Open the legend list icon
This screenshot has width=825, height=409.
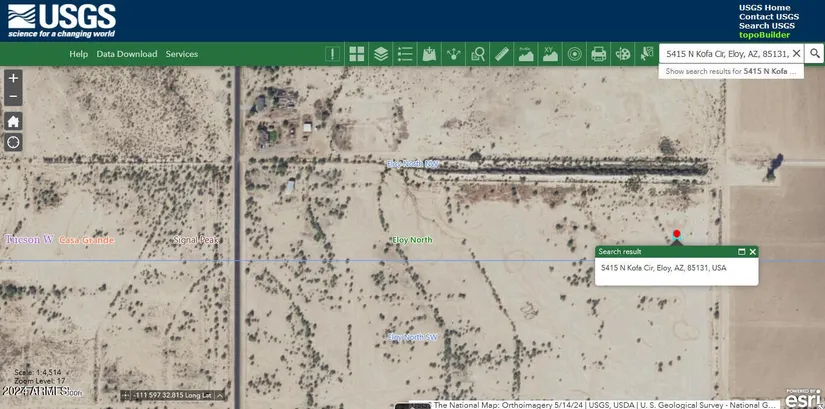405,54
